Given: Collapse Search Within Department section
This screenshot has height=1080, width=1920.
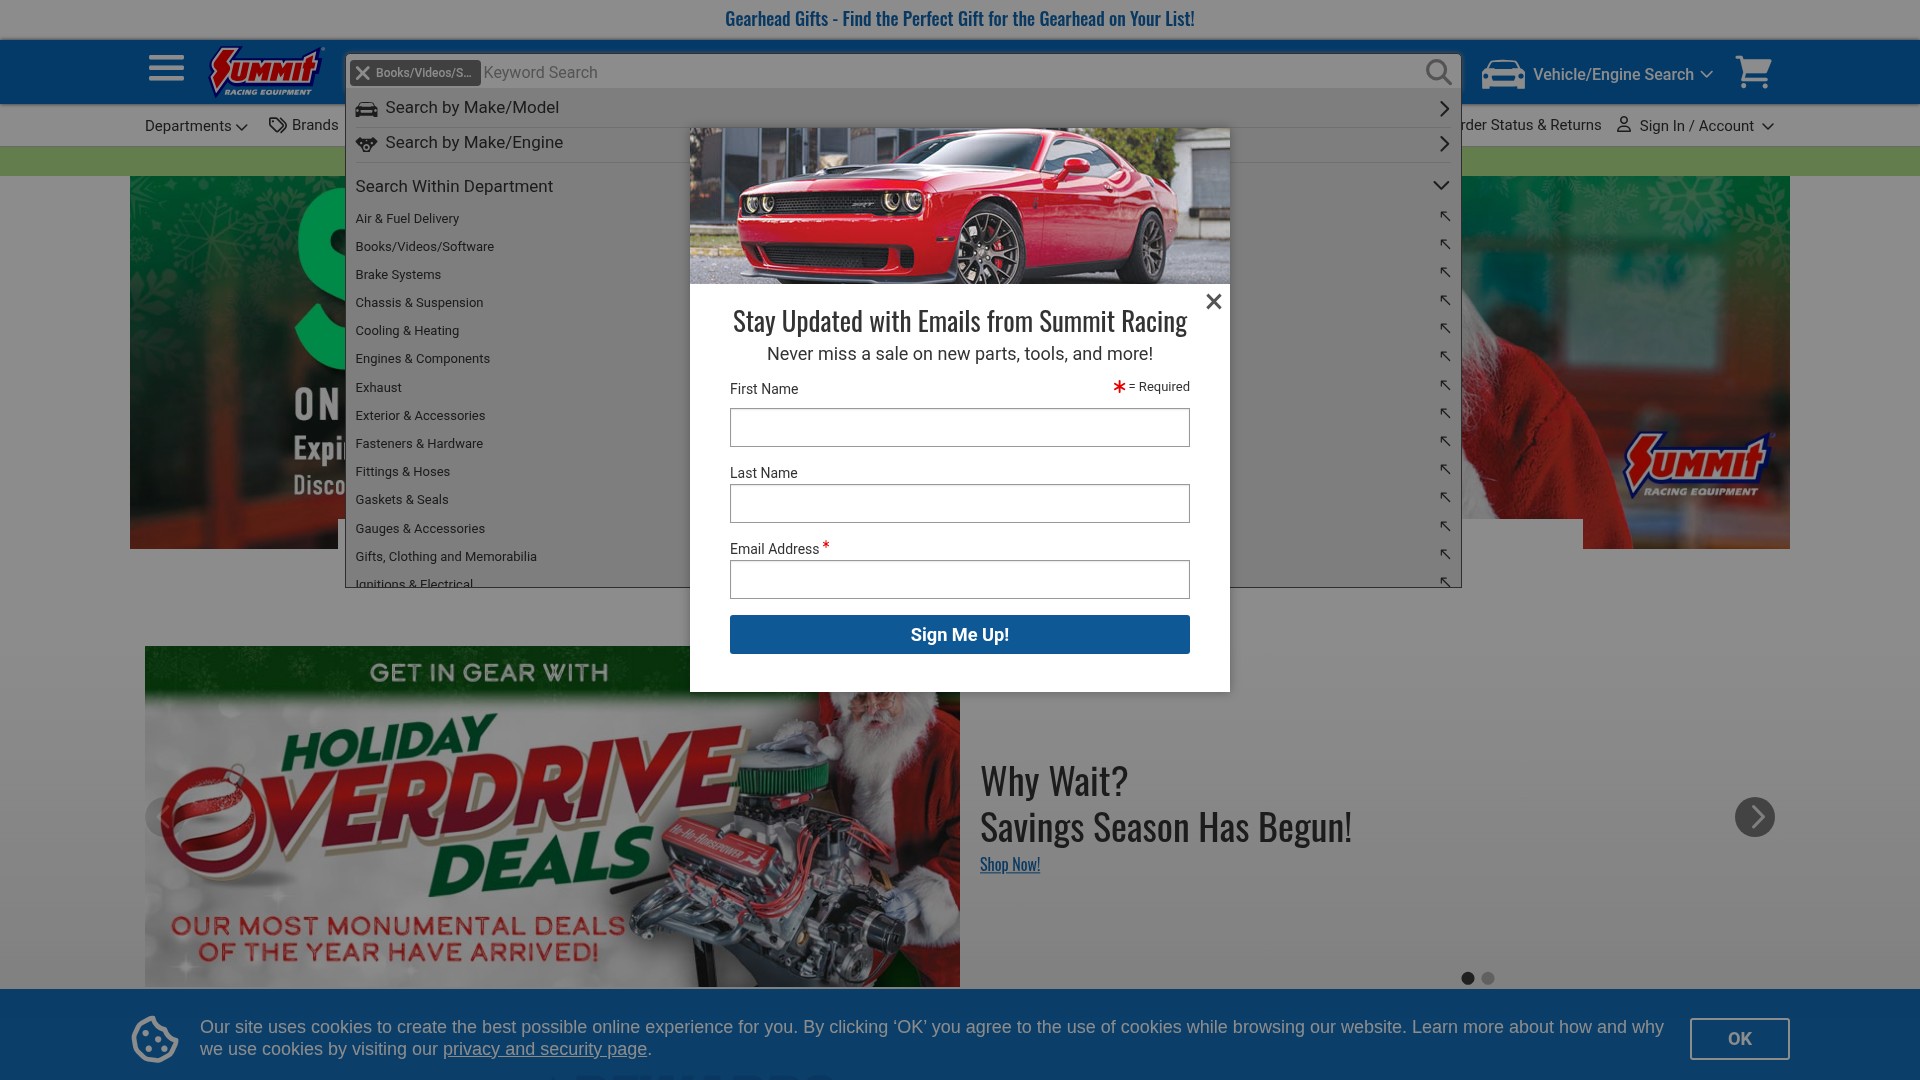Looking at the screenshot, I should click(x=1441, y=186).
